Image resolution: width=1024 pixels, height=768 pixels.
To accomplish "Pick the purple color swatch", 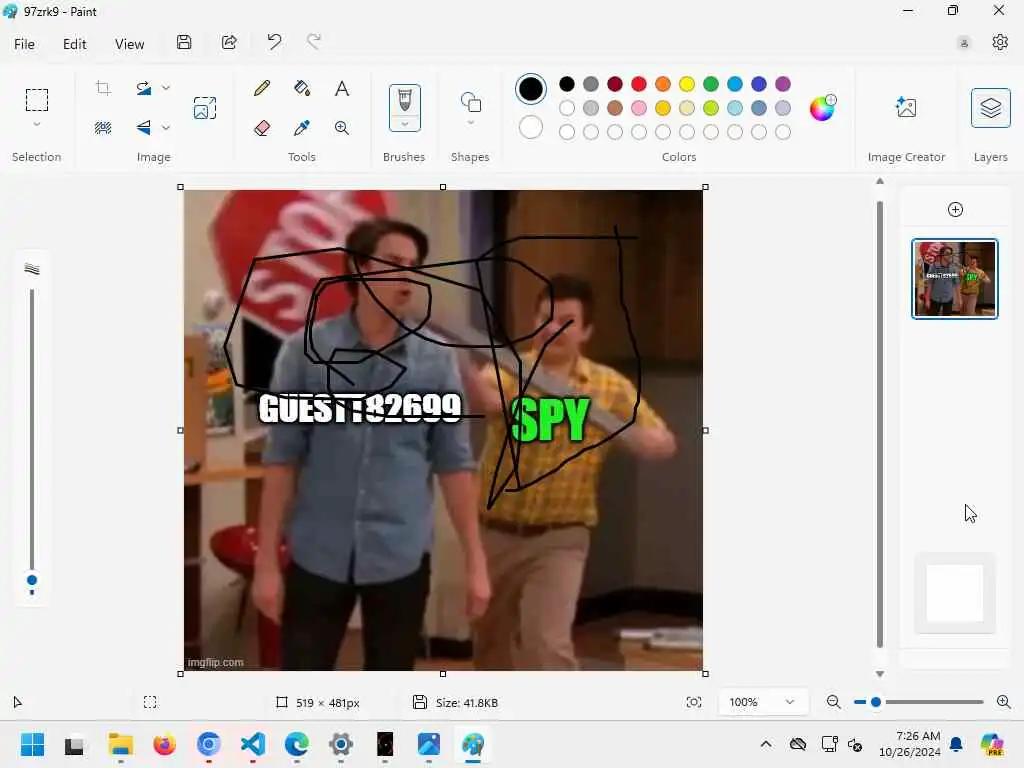I will [x=782, y=84].
